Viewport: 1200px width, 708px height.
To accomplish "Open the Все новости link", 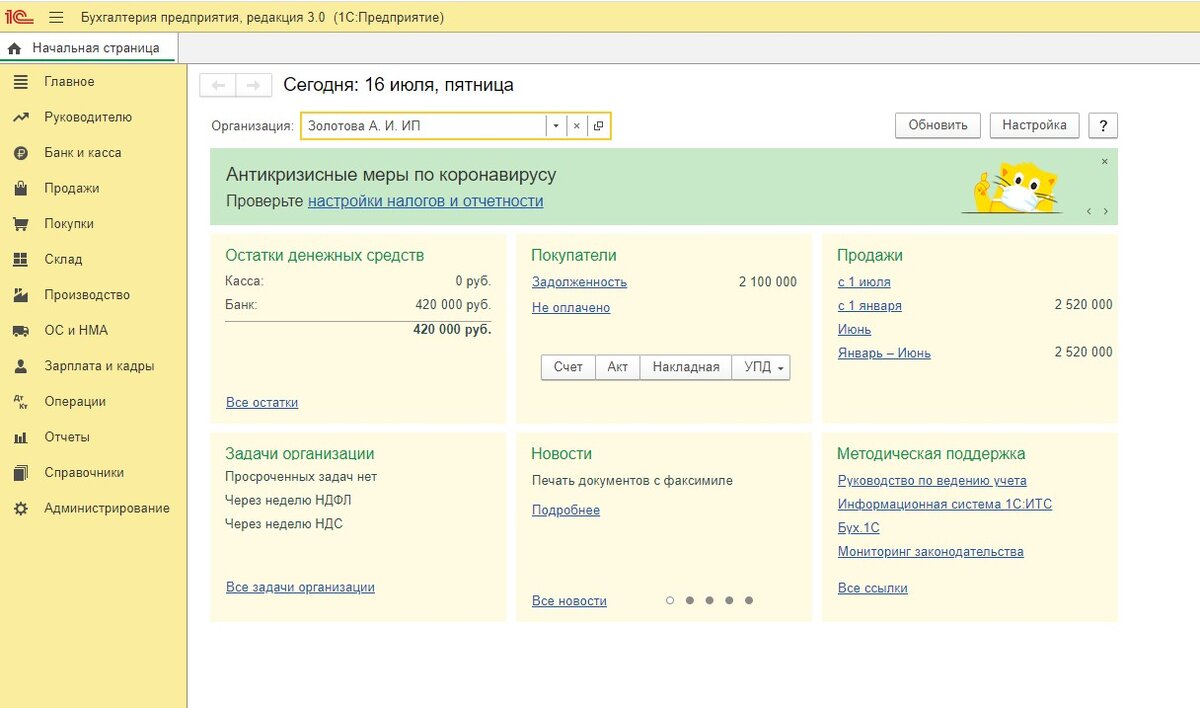I will click(x=569, y=601).
